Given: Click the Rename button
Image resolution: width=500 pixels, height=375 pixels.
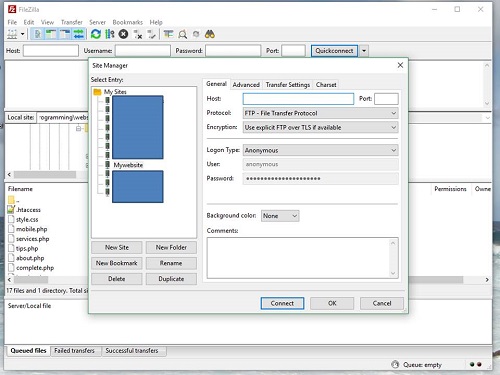Looking at the screenshot, I should (x=171, y=263).
